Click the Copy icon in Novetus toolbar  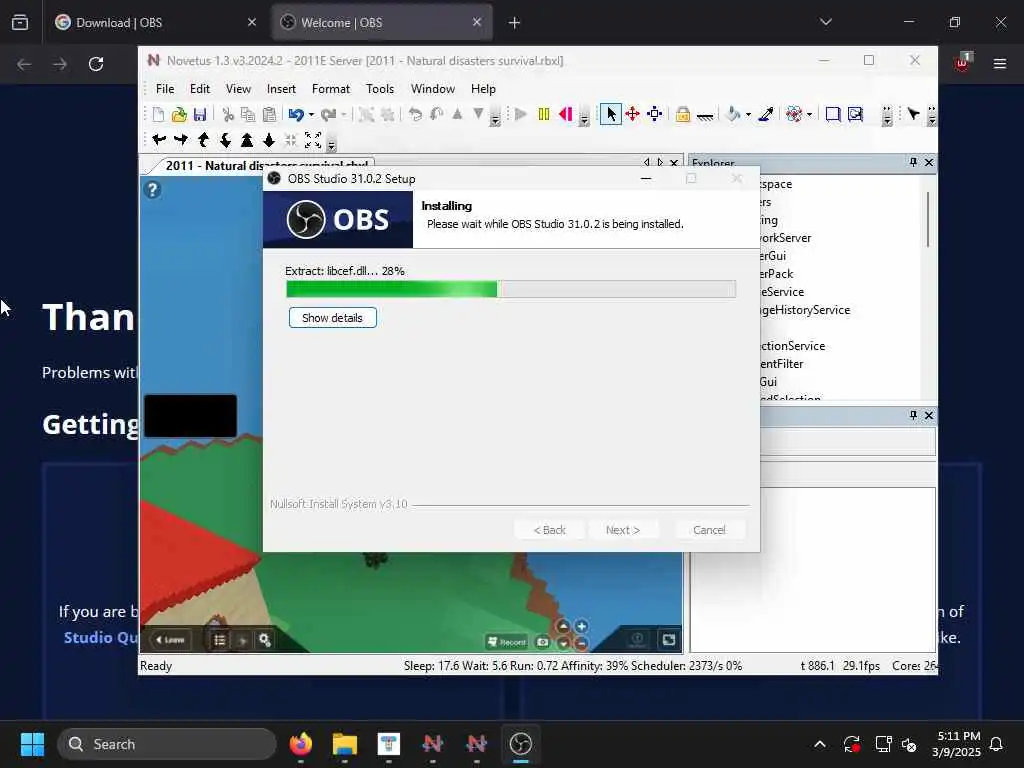tap(248, 115)
